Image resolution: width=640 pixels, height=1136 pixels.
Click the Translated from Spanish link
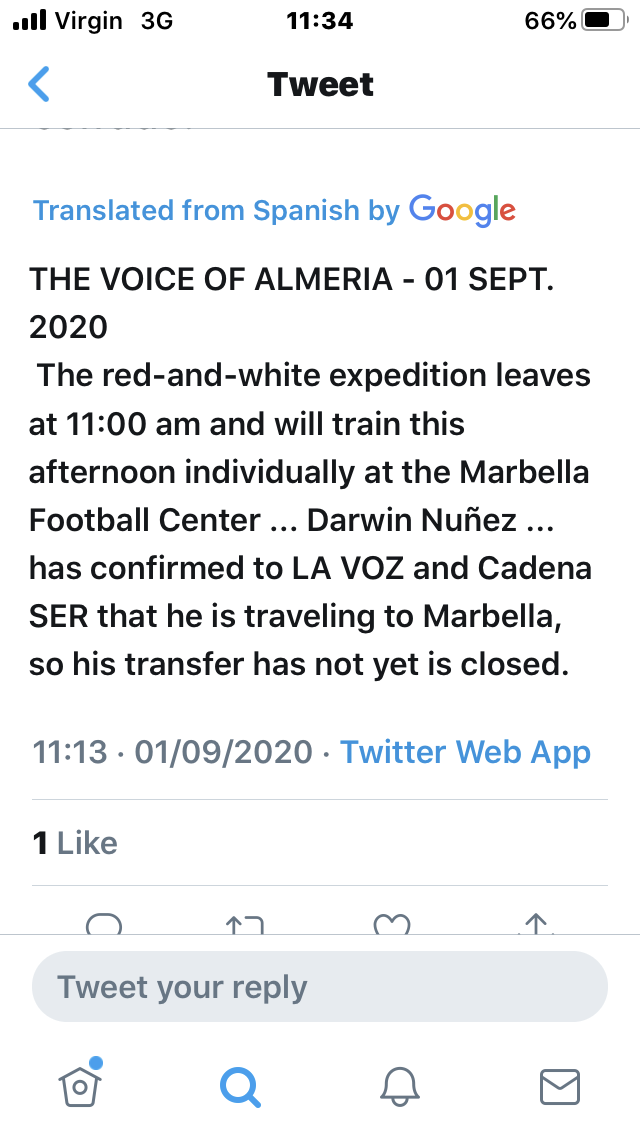pos(216,210)
